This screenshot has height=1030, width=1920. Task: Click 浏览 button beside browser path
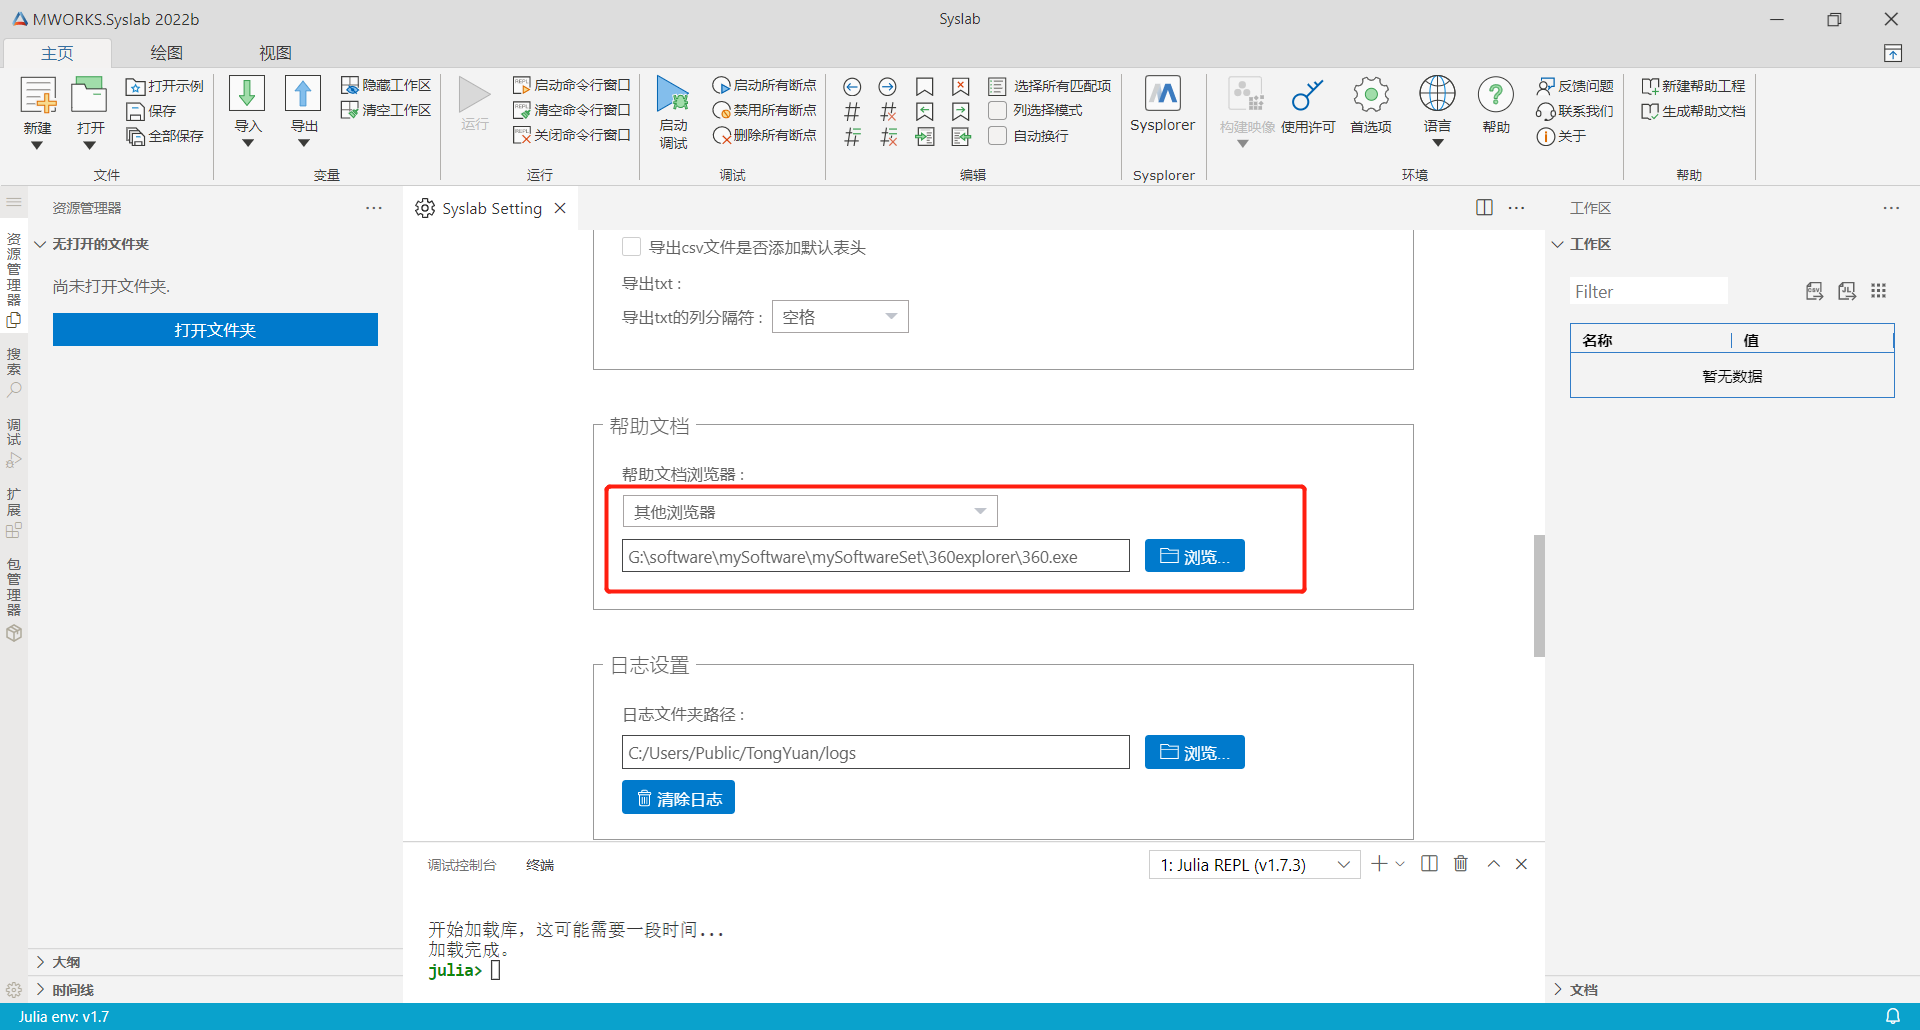[x=1194, y=556]
